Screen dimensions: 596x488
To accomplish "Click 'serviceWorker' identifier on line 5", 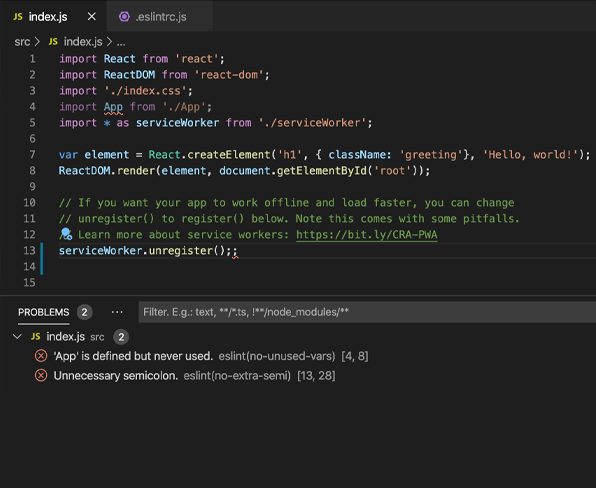I will pos(178,123).
